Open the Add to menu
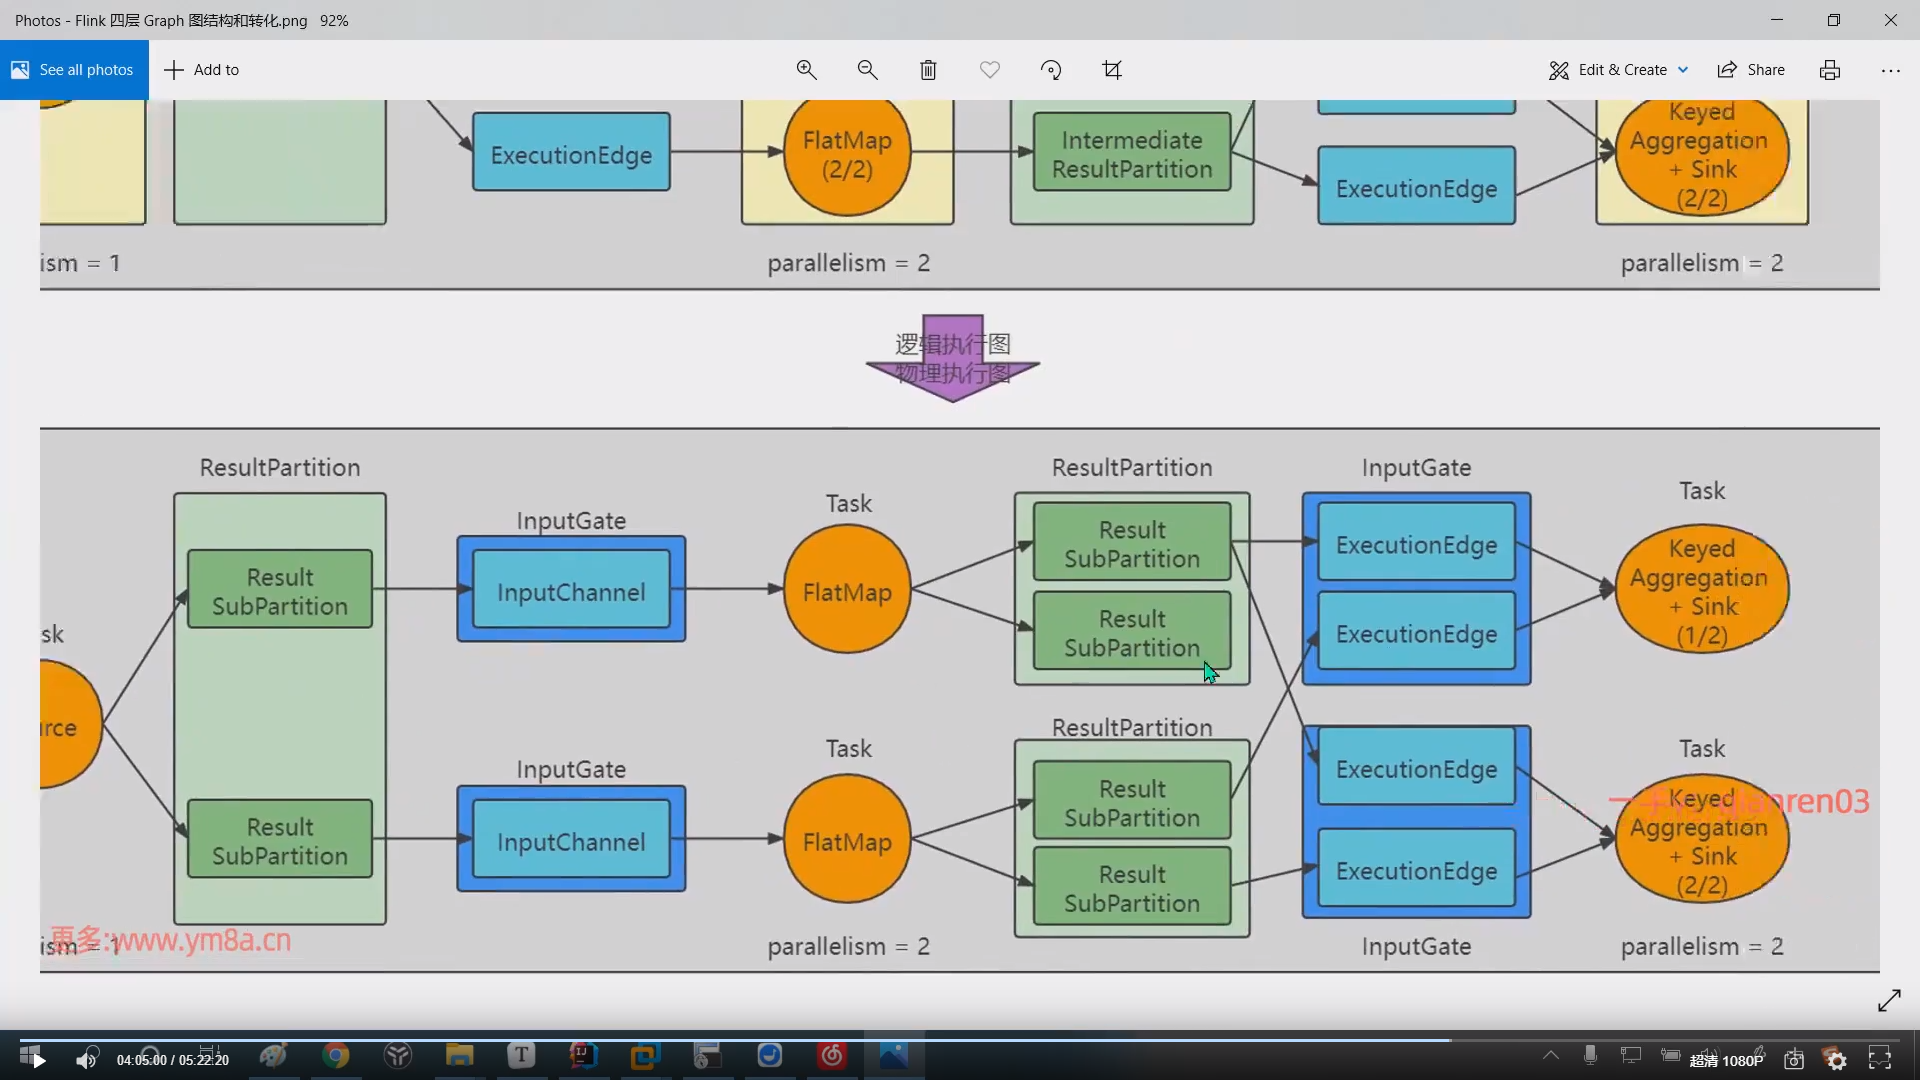This screenshot has height=1080, width=1920. tap(201, 70)
